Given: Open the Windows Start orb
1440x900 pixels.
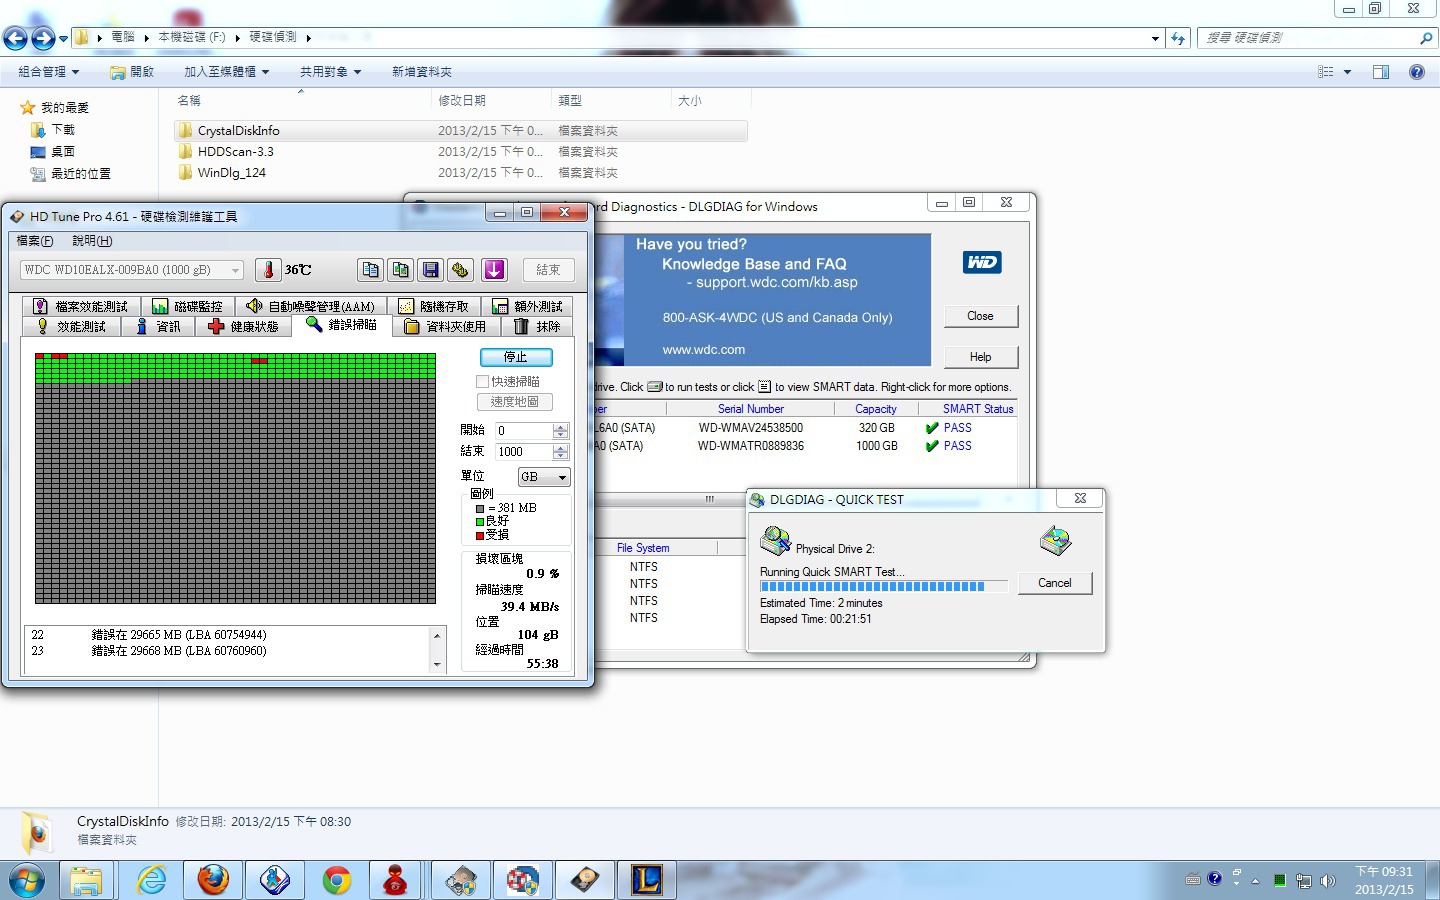Looking at the screenshot, I should click(27, 880).
